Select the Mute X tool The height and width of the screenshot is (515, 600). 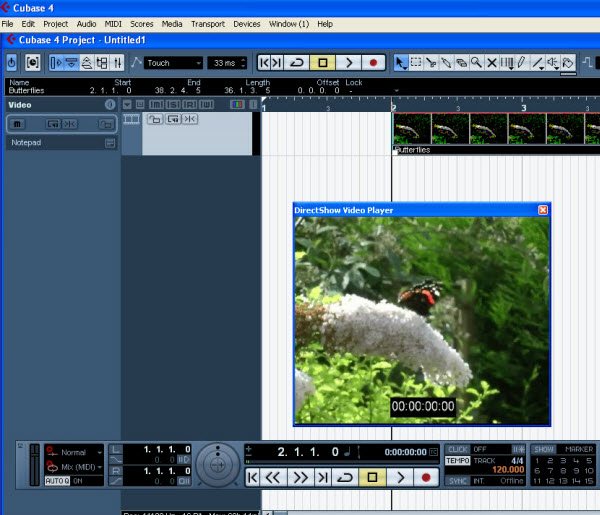(x=492, y=62)
